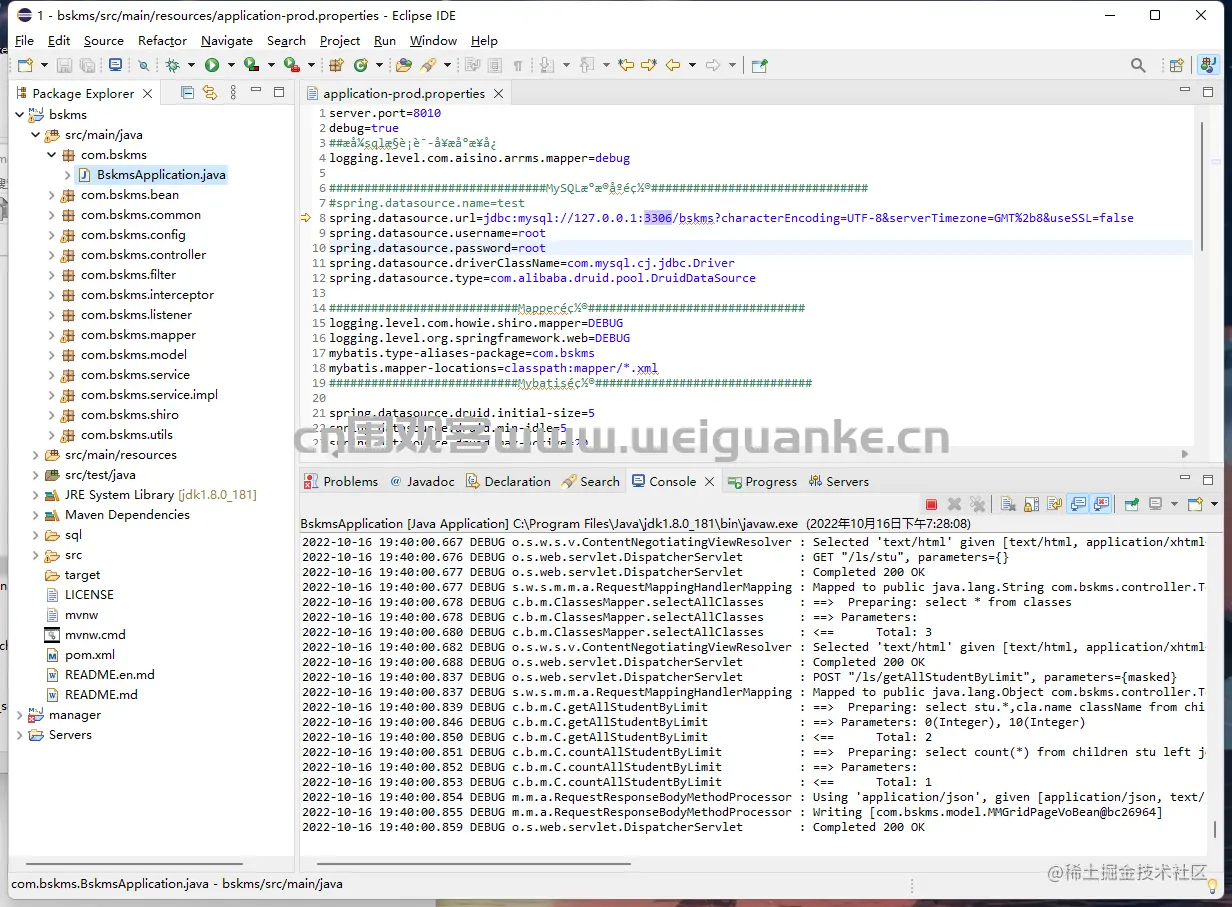Toggle Show Console on standard output change
The image size is (1232, 907).
point(1077,504)
